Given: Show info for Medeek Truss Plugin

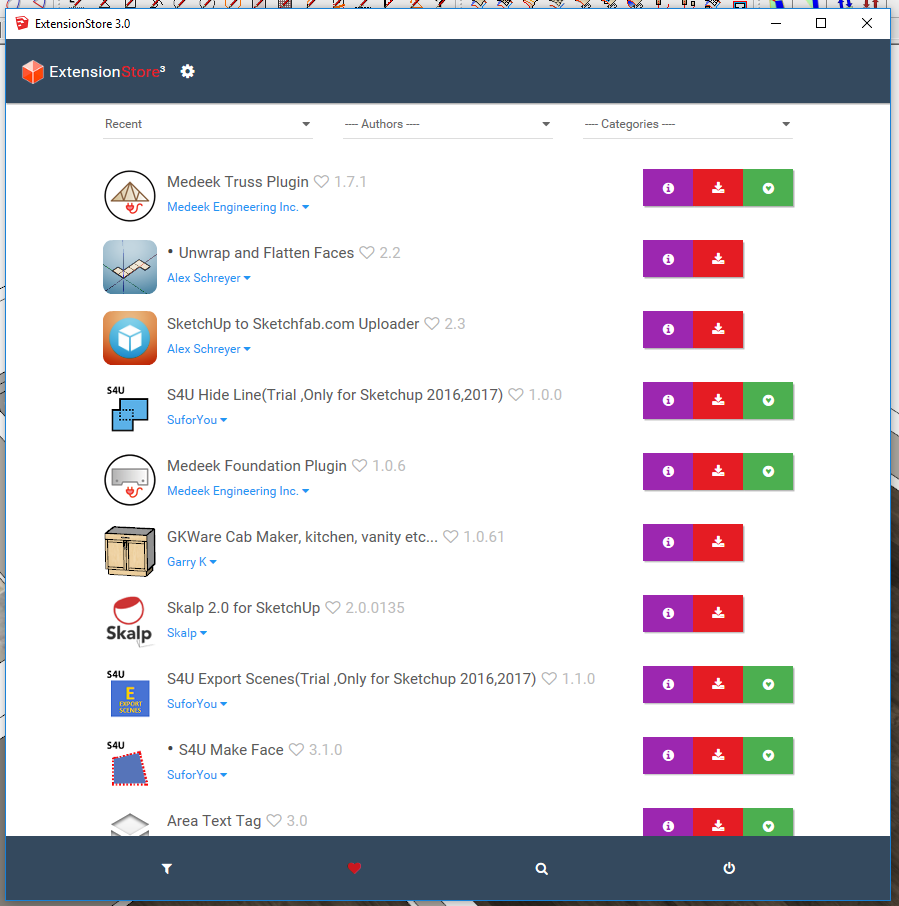Looking at the screenshot, I should point(668,188).
